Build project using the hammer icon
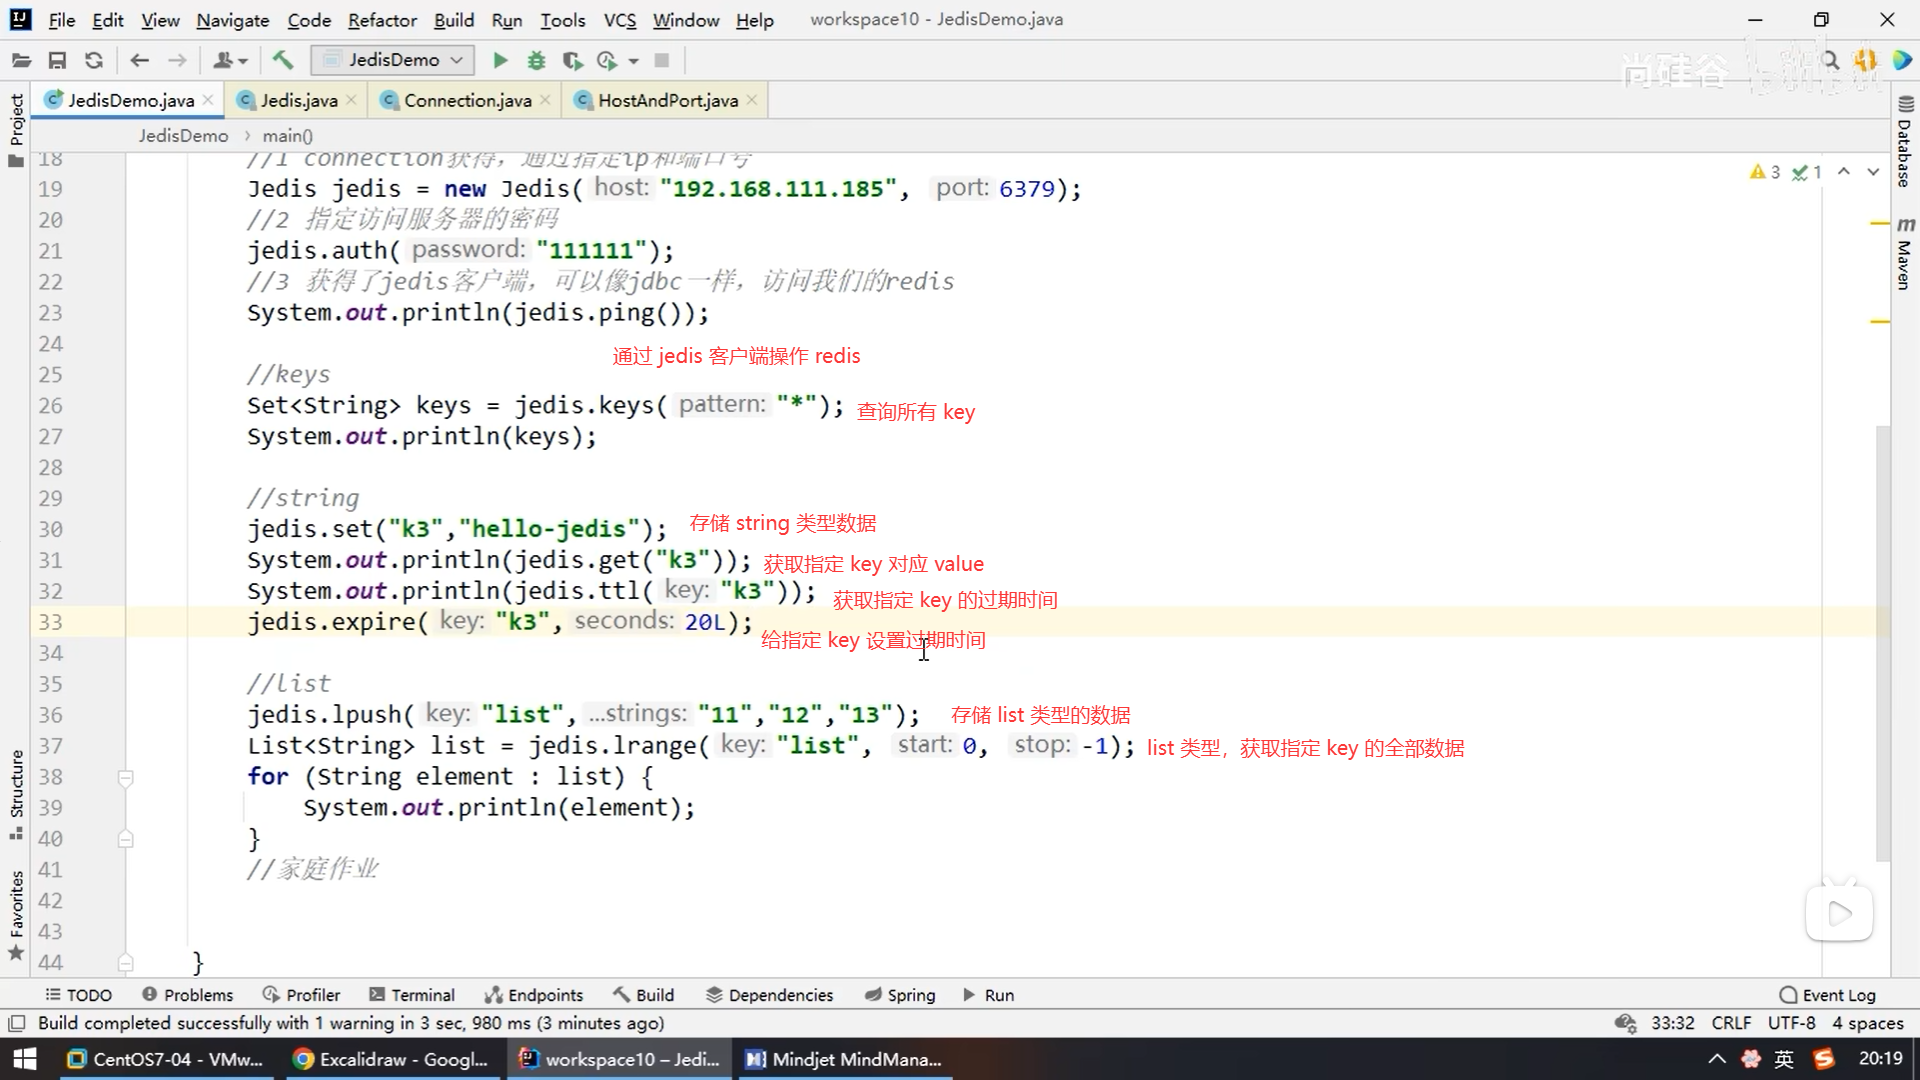Viewport: 1920px width, 1080px height. [283, 61]
